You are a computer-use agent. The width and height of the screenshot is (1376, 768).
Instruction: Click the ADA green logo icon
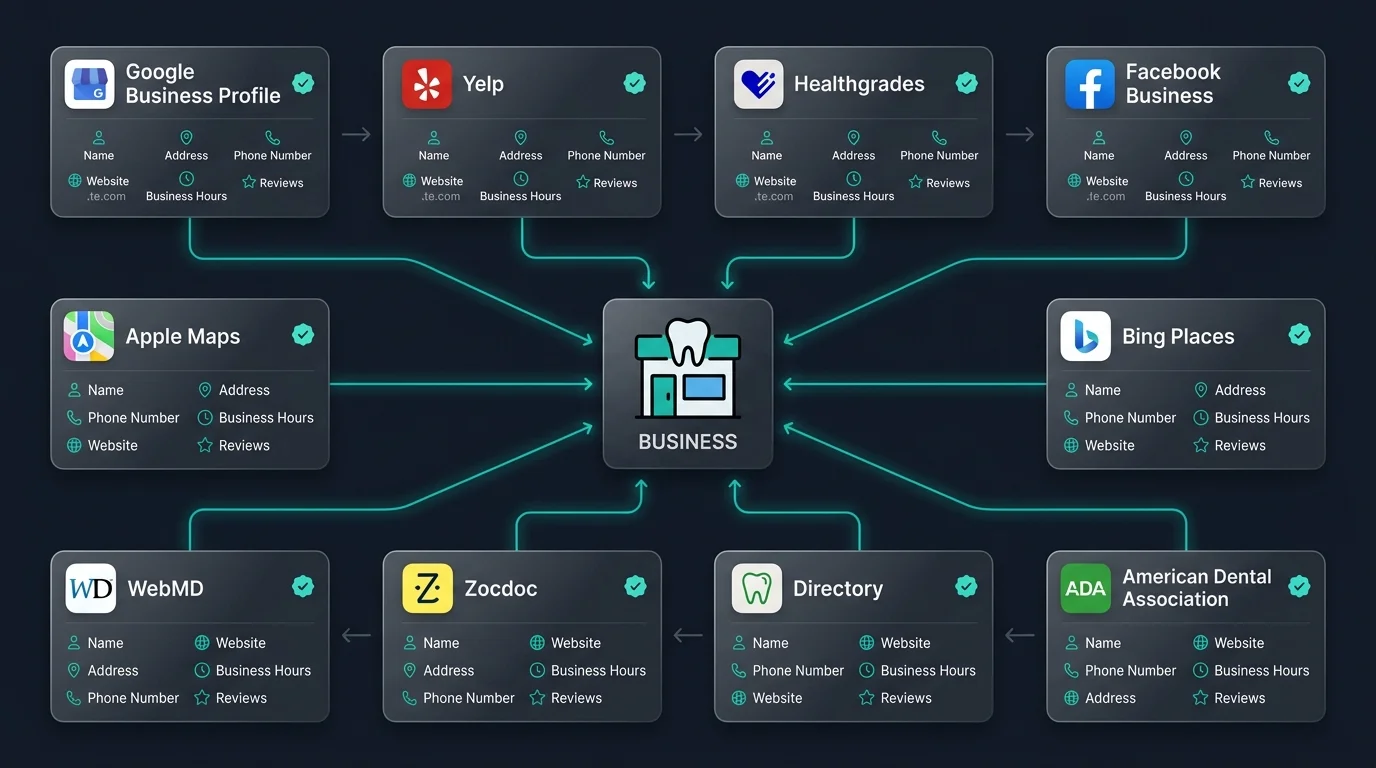(1086, 588)
